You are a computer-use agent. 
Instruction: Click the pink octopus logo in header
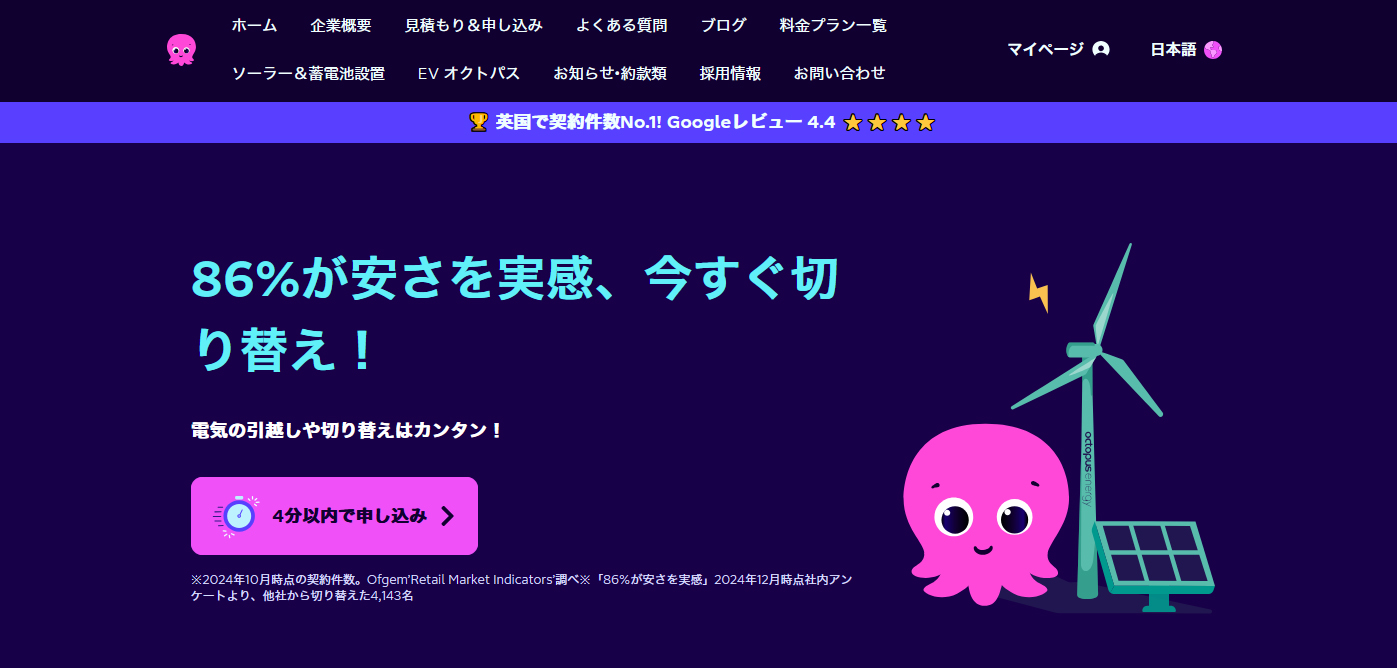pos(182,49)
